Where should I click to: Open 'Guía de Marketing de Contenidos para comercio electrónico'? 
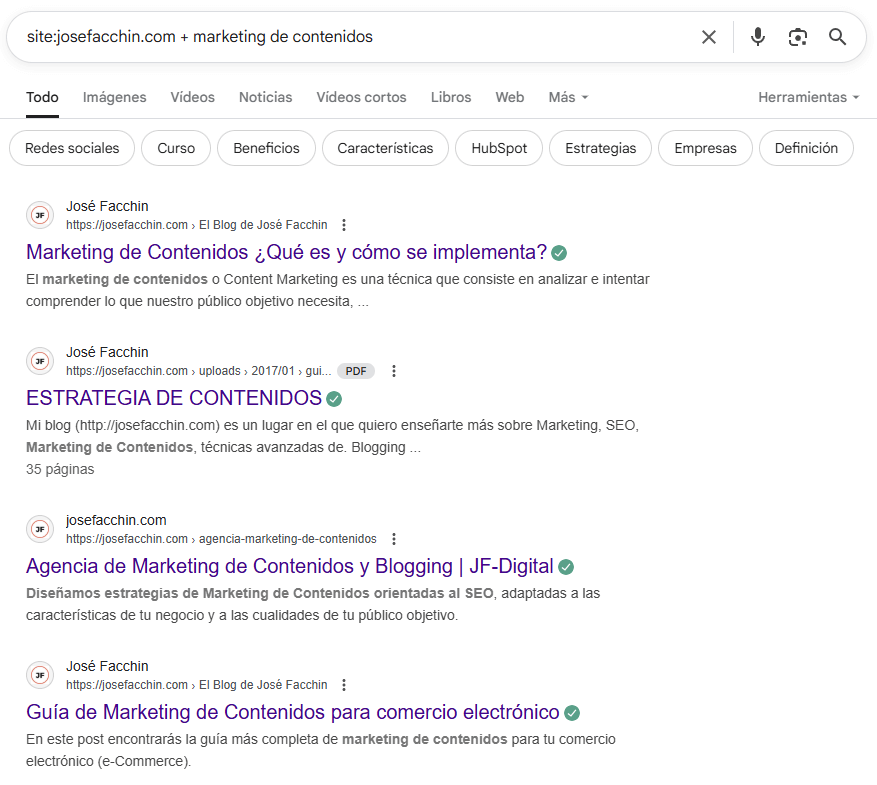pos(293,712)
